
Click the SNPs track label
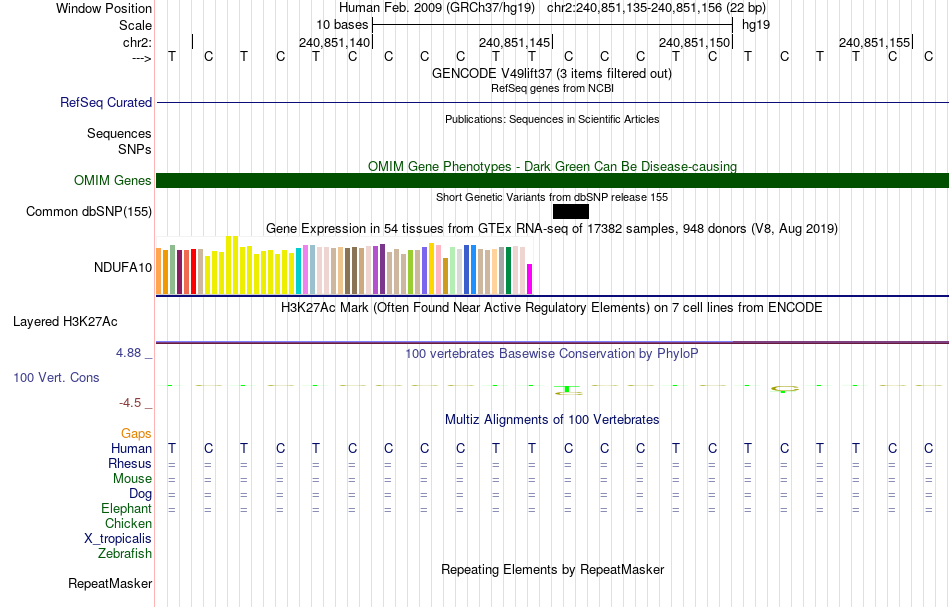(x=135, y=149)
